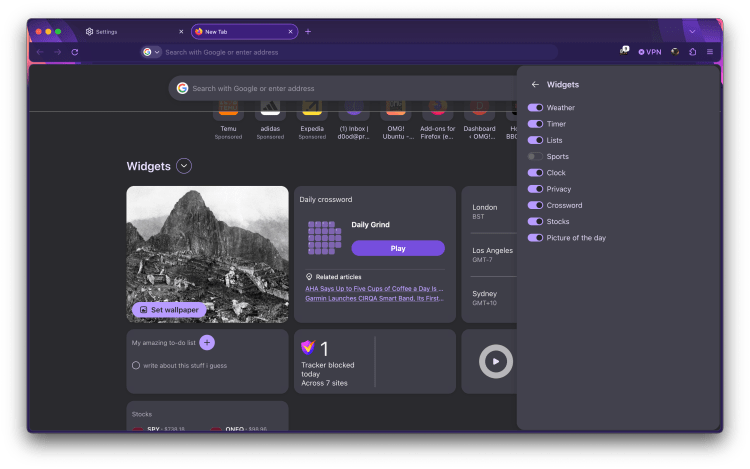Click the My amazing to-do list title
750x469 pixels.
(x=164, y=343)
